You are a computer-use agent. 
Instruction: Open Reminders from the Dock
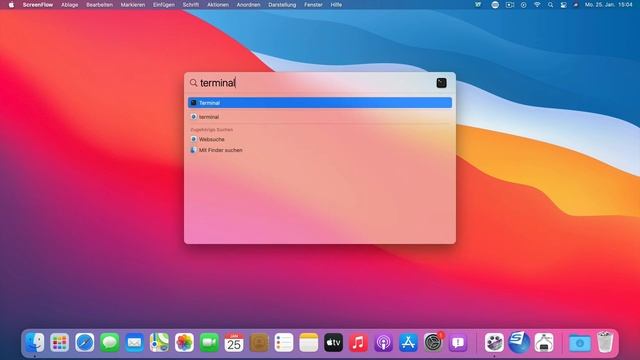284,342
